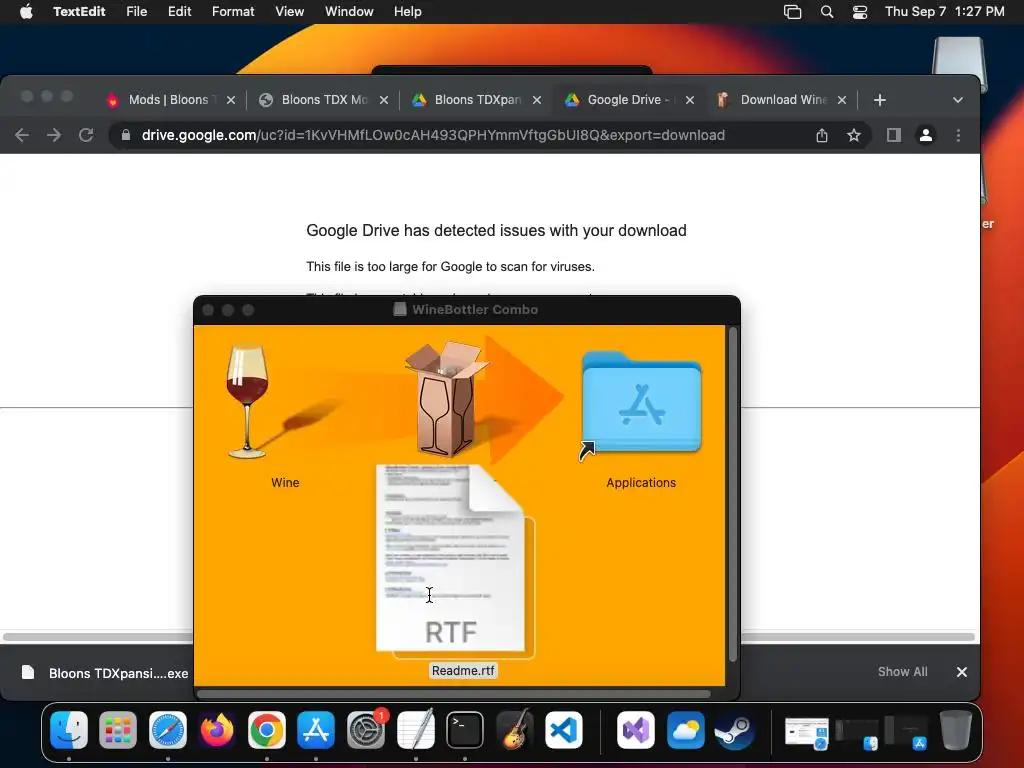The height and width of the screenshot is (768, 1024).
Task: Open App Store from the Dock
Action: click(x=316, y=730)
